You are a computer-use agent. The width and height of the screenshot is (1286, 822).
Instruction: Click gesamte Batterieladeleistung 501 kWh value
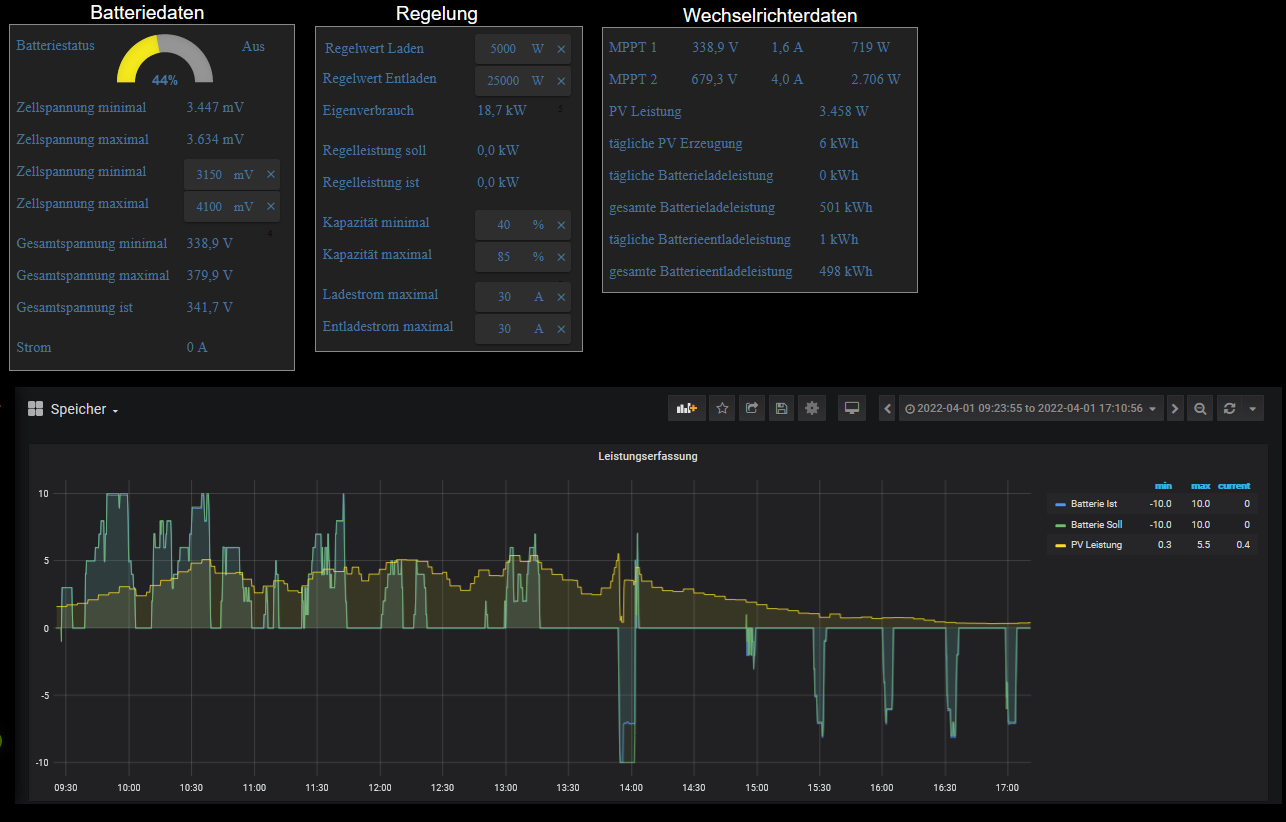click(846, 207)
